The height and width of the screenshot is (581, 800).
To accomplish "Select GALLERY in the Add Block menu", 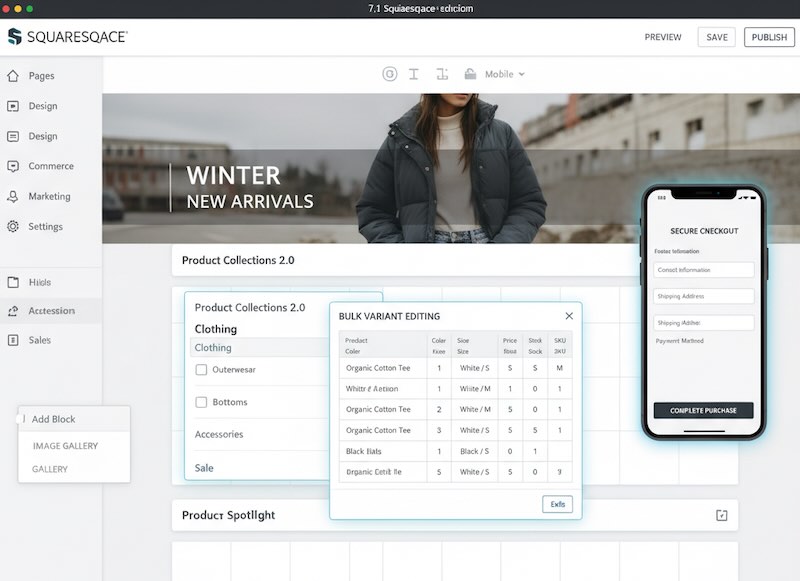I will point(50,469).
